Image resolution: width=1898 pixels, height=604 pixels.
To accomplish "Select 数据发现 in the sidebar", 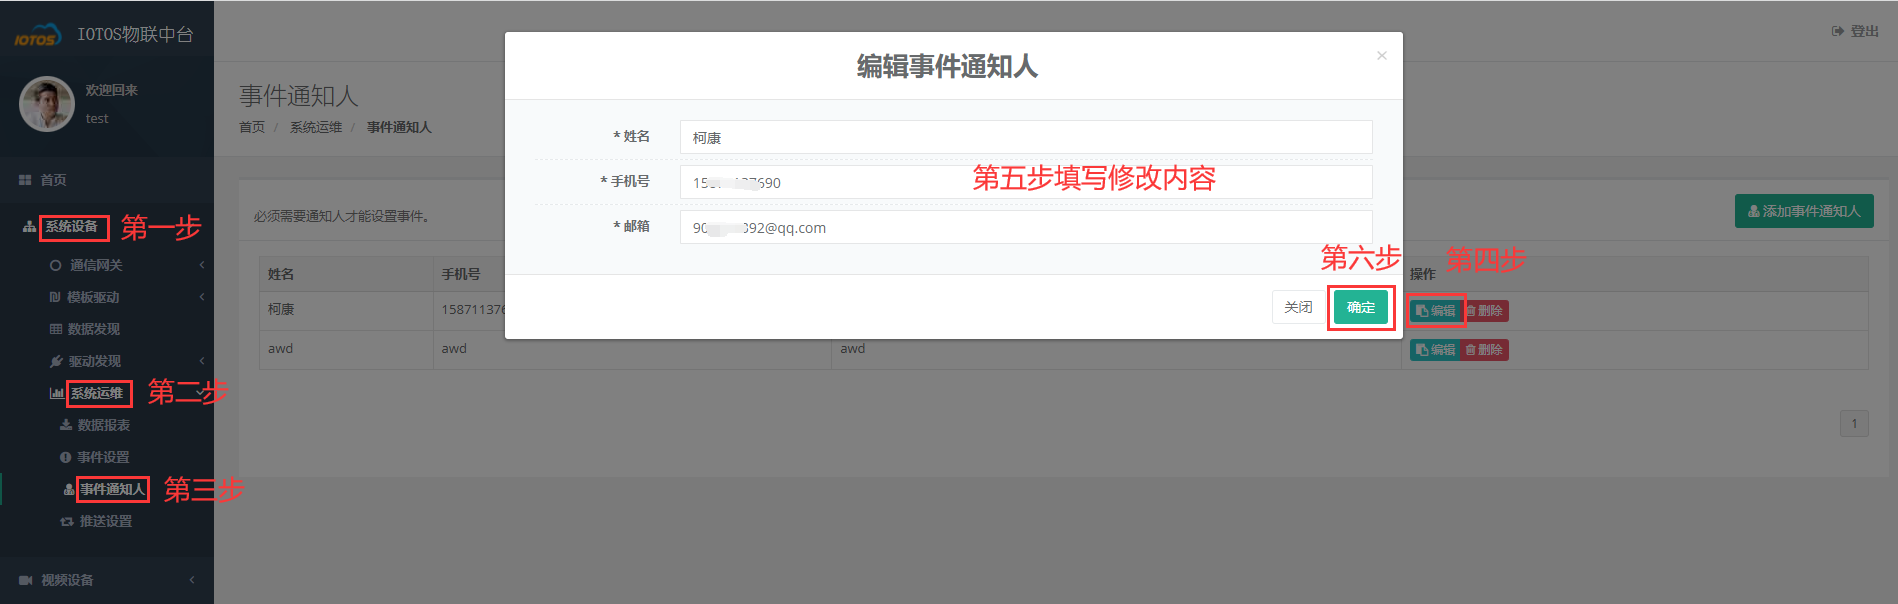I will [94, 329].
